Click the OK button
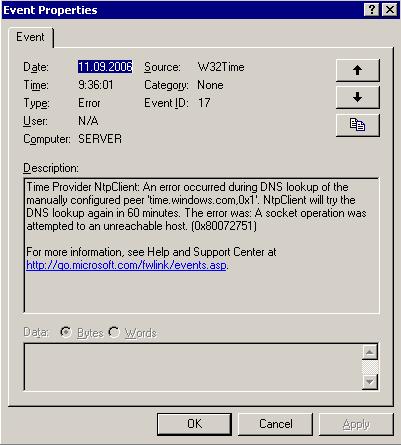The height and width of the screenshot is (445, 401). coord(194,424)
